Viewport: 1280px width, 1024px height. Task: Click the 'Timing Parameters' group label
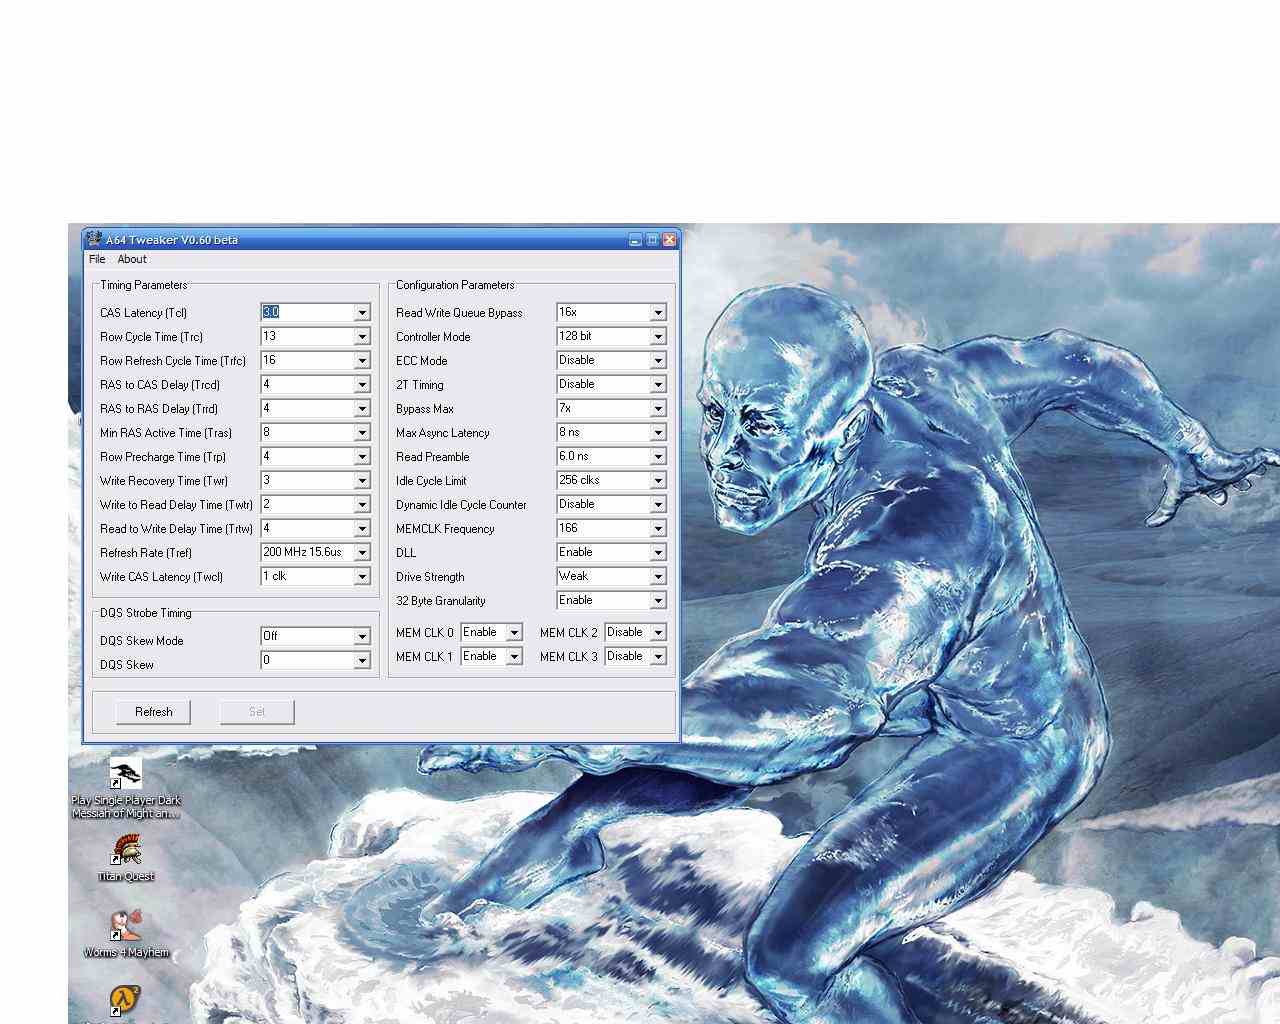[143, 285]
